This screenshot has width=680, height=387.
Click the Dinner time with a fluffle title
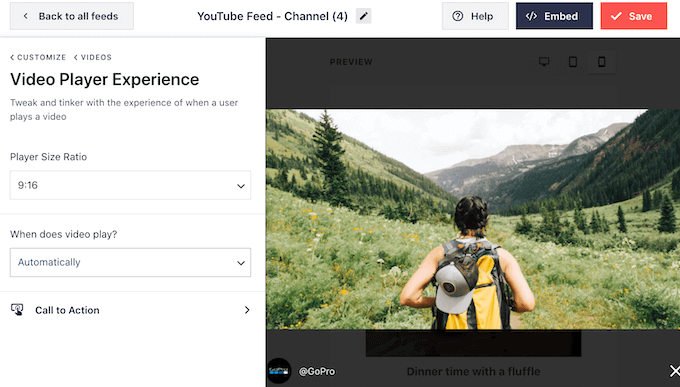473,371
